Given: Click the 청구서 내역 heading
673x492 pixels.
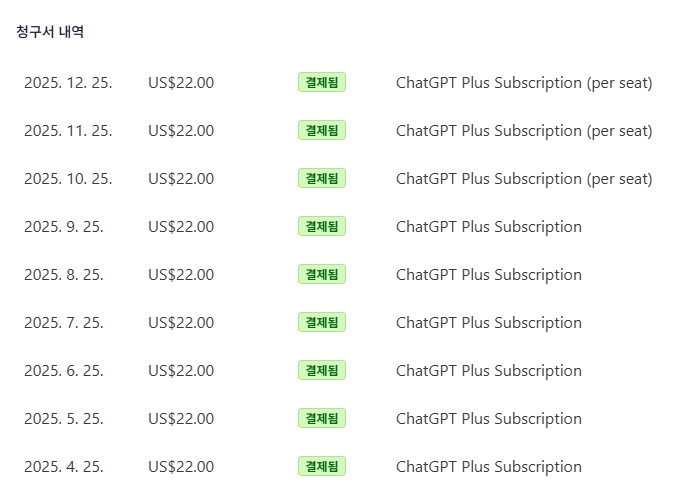Looking at the screenshot, I should (50, 32).
